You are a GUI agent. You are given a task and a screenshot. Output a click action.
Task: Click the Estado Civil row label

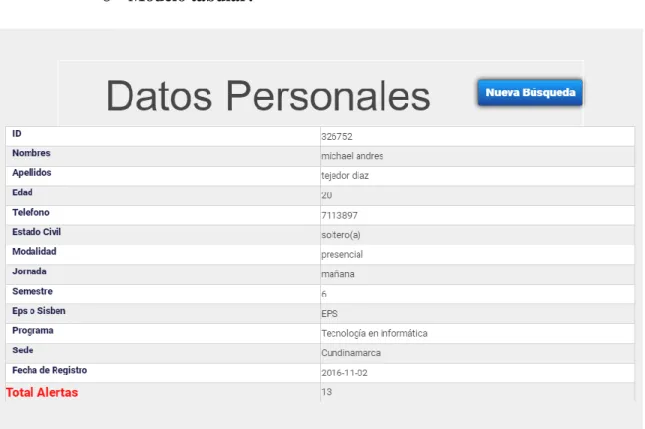tap(37, 232)
